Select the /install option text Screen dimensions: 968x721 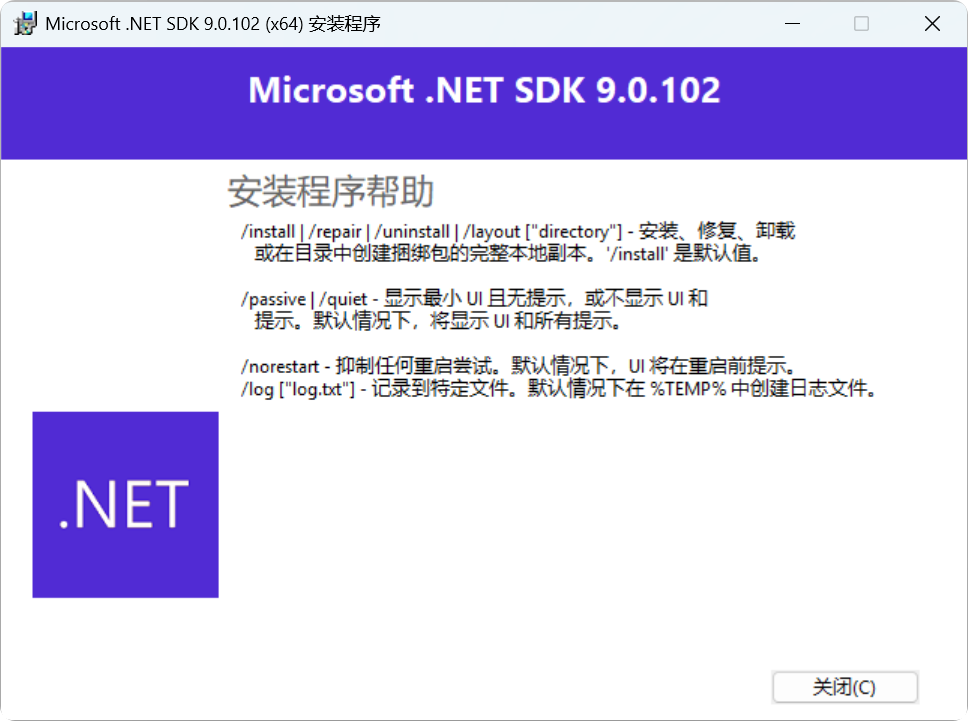(x=268, y=231)
